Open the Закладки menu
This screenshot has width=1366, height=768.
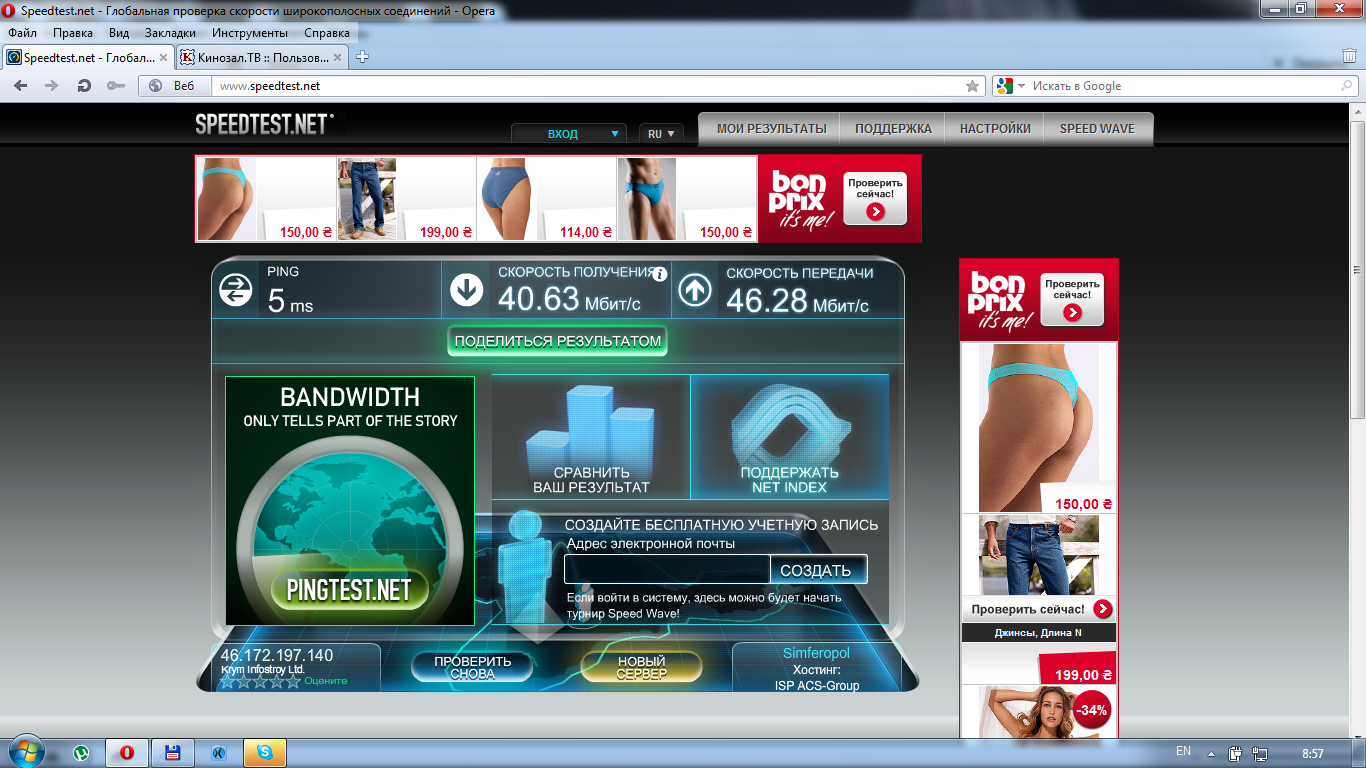coord(170,33)
